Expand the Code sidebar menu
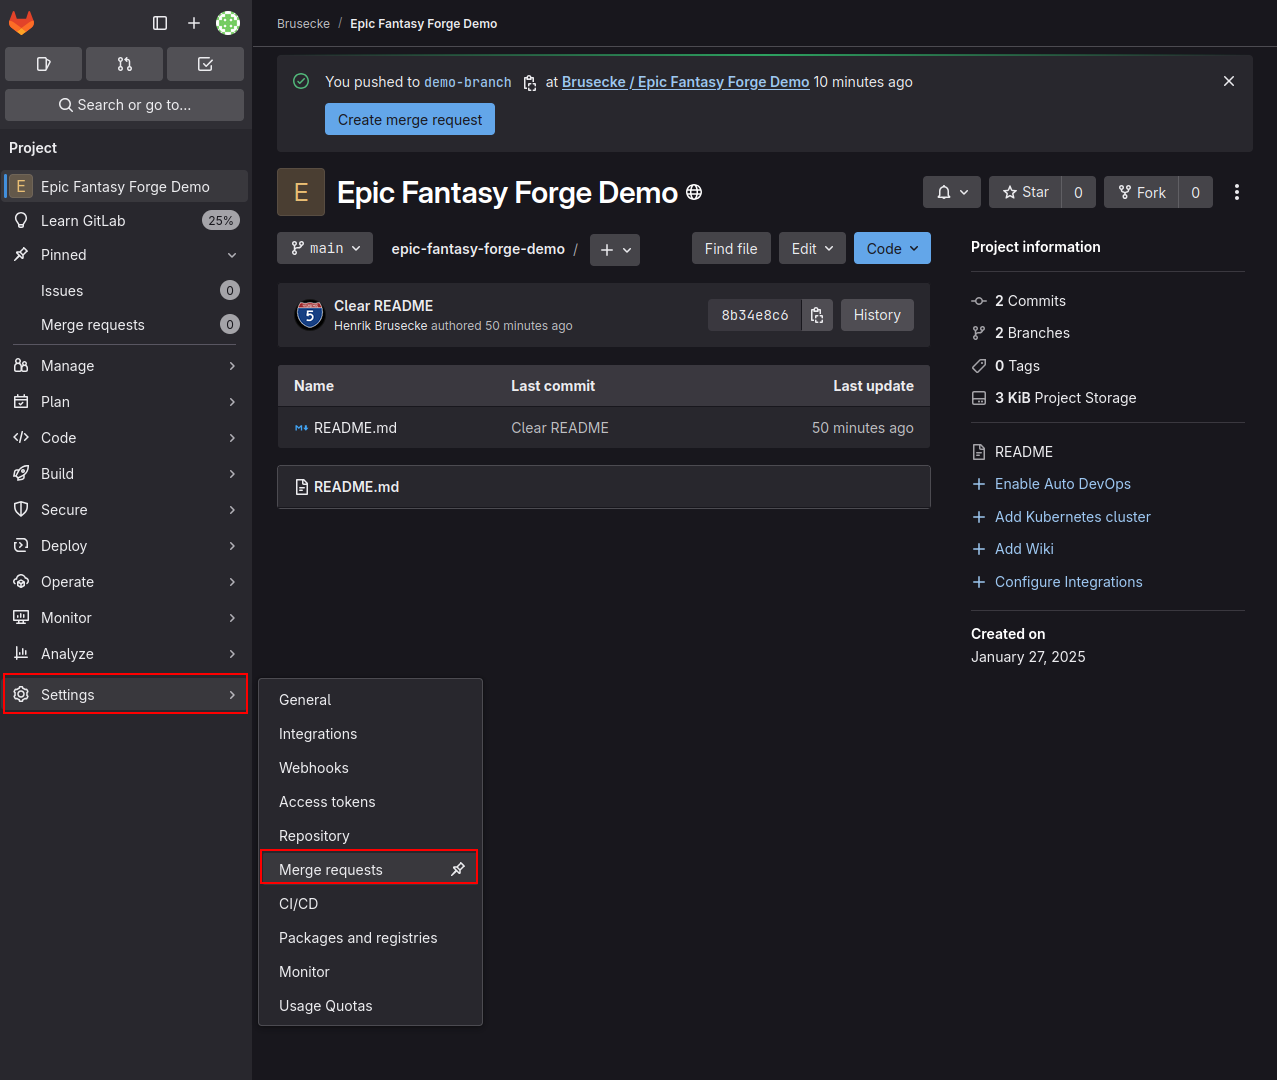 126,438
